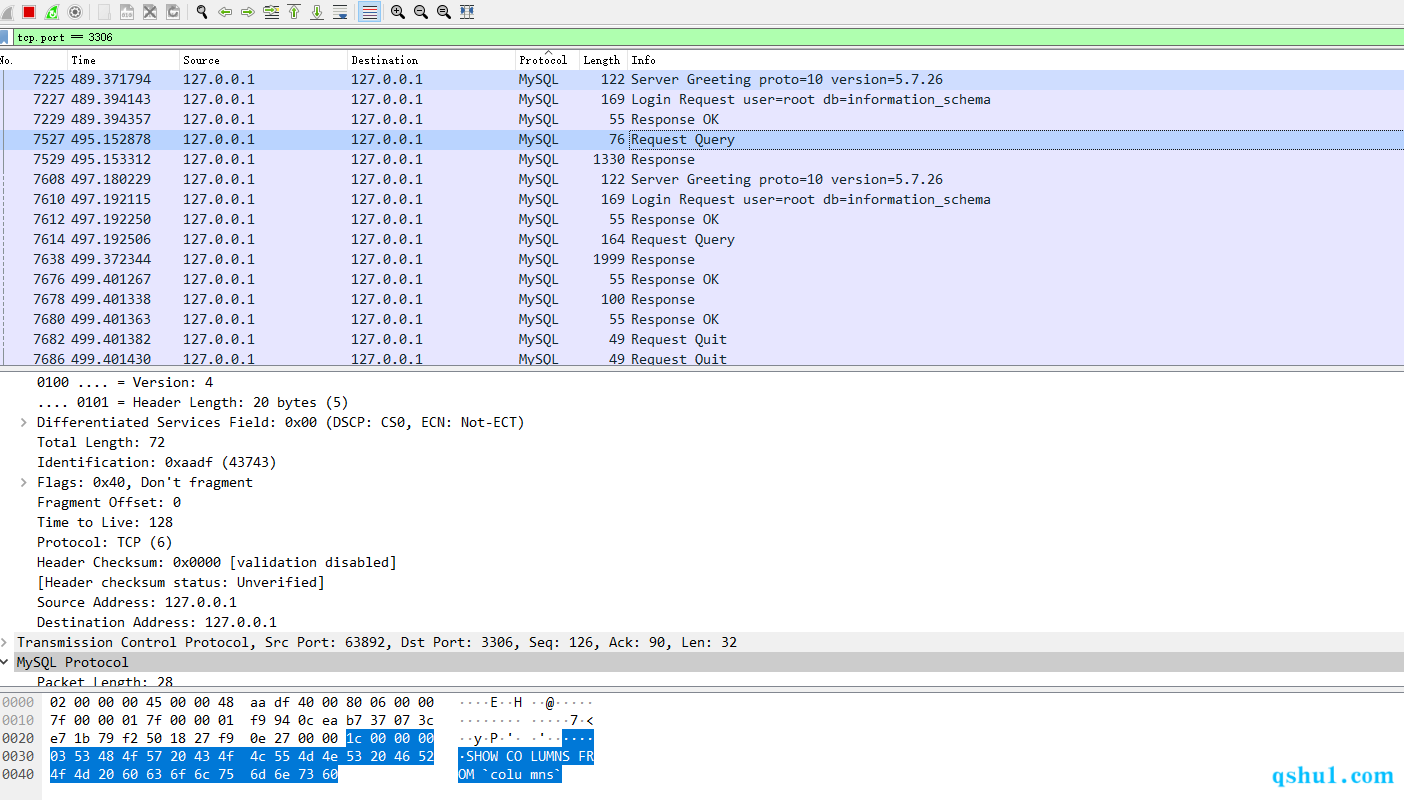Select Time to Live: 128 field
Image resolution: width=1404 pixels, height=800 pixels.
(105, 522)
